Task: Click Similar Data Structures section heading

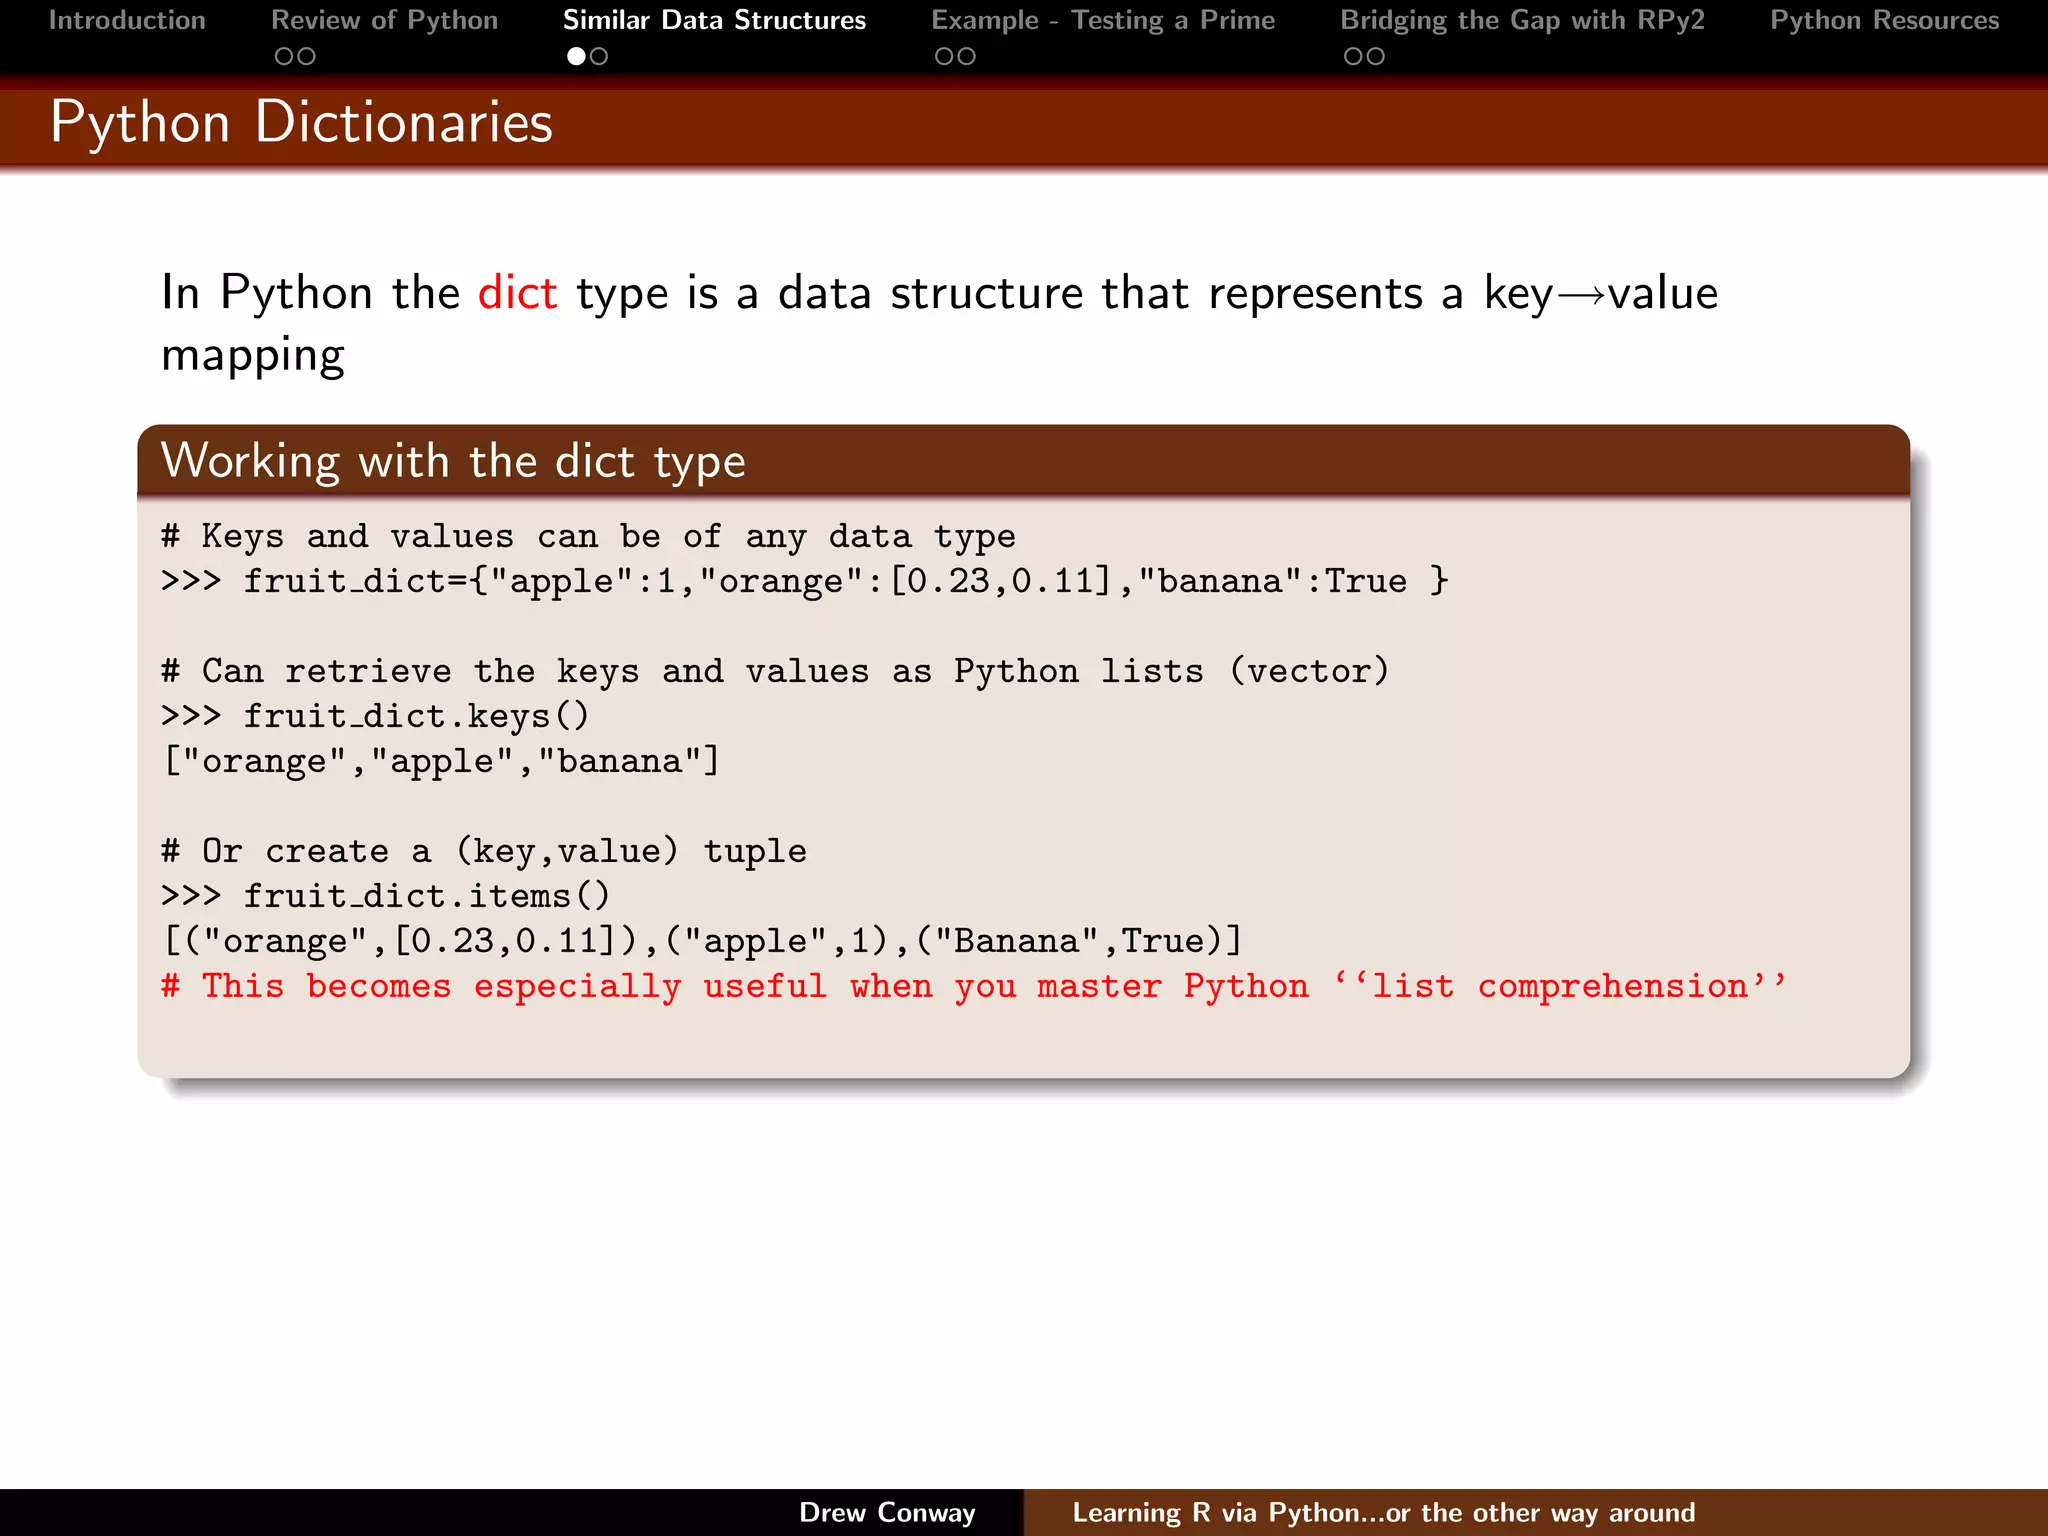Action: (x=714, y=20)
